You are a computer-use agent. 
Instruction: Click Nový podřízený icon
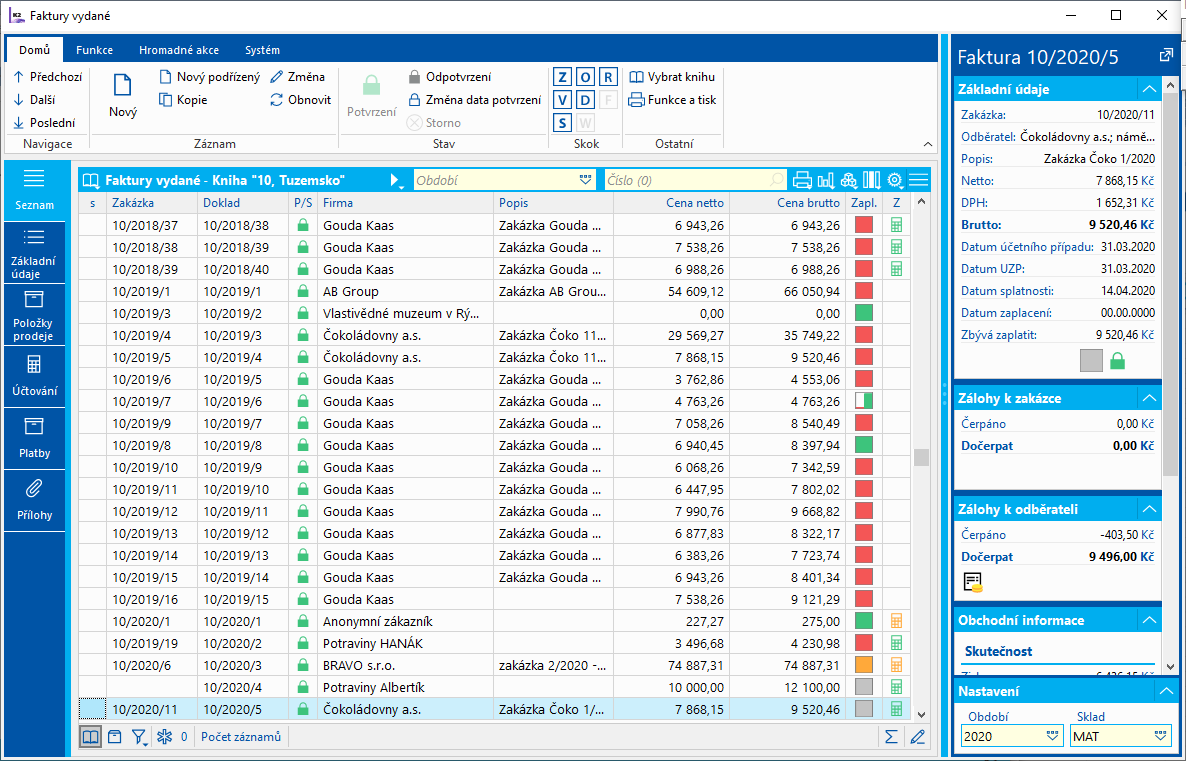(x=166, y=77)
